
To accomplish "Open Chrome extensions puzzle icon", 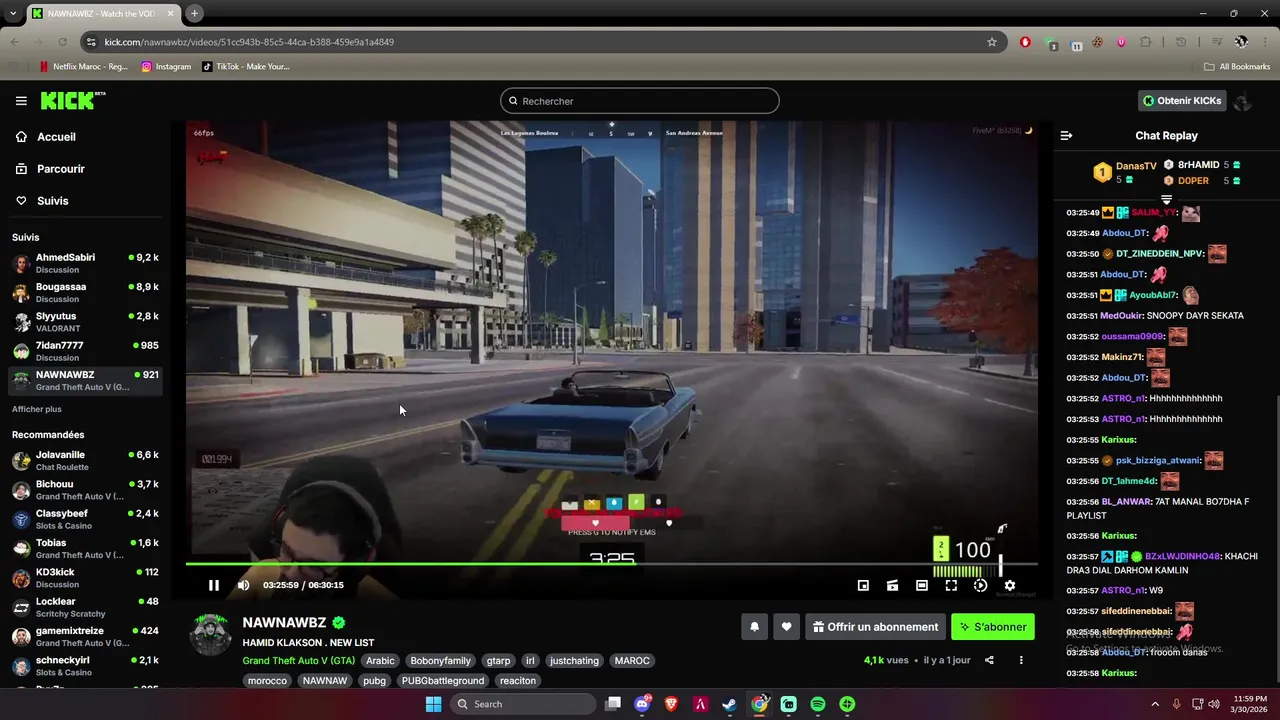I will [x=1146, y=42].
